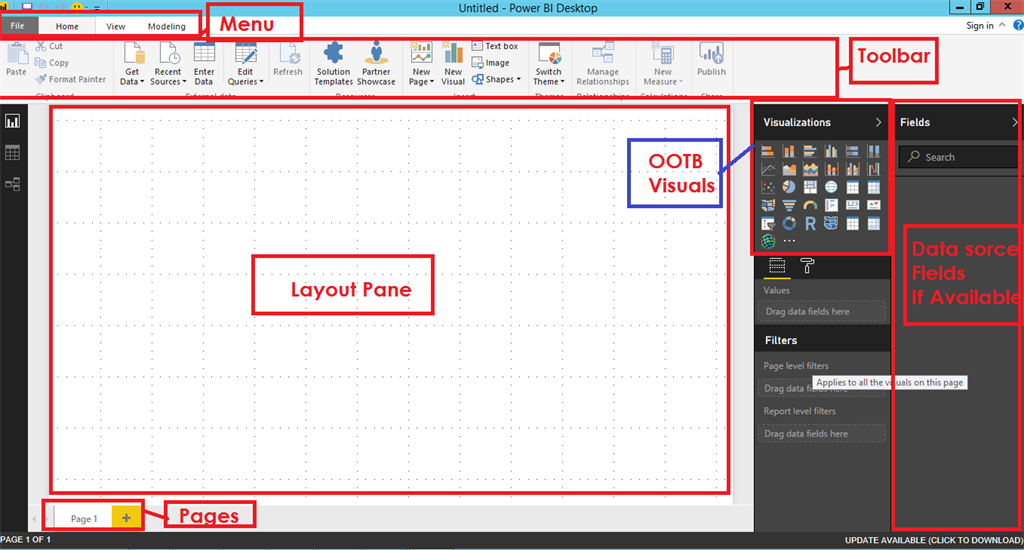Insert a Text box
1024x550 pixels.
(495, 46)
